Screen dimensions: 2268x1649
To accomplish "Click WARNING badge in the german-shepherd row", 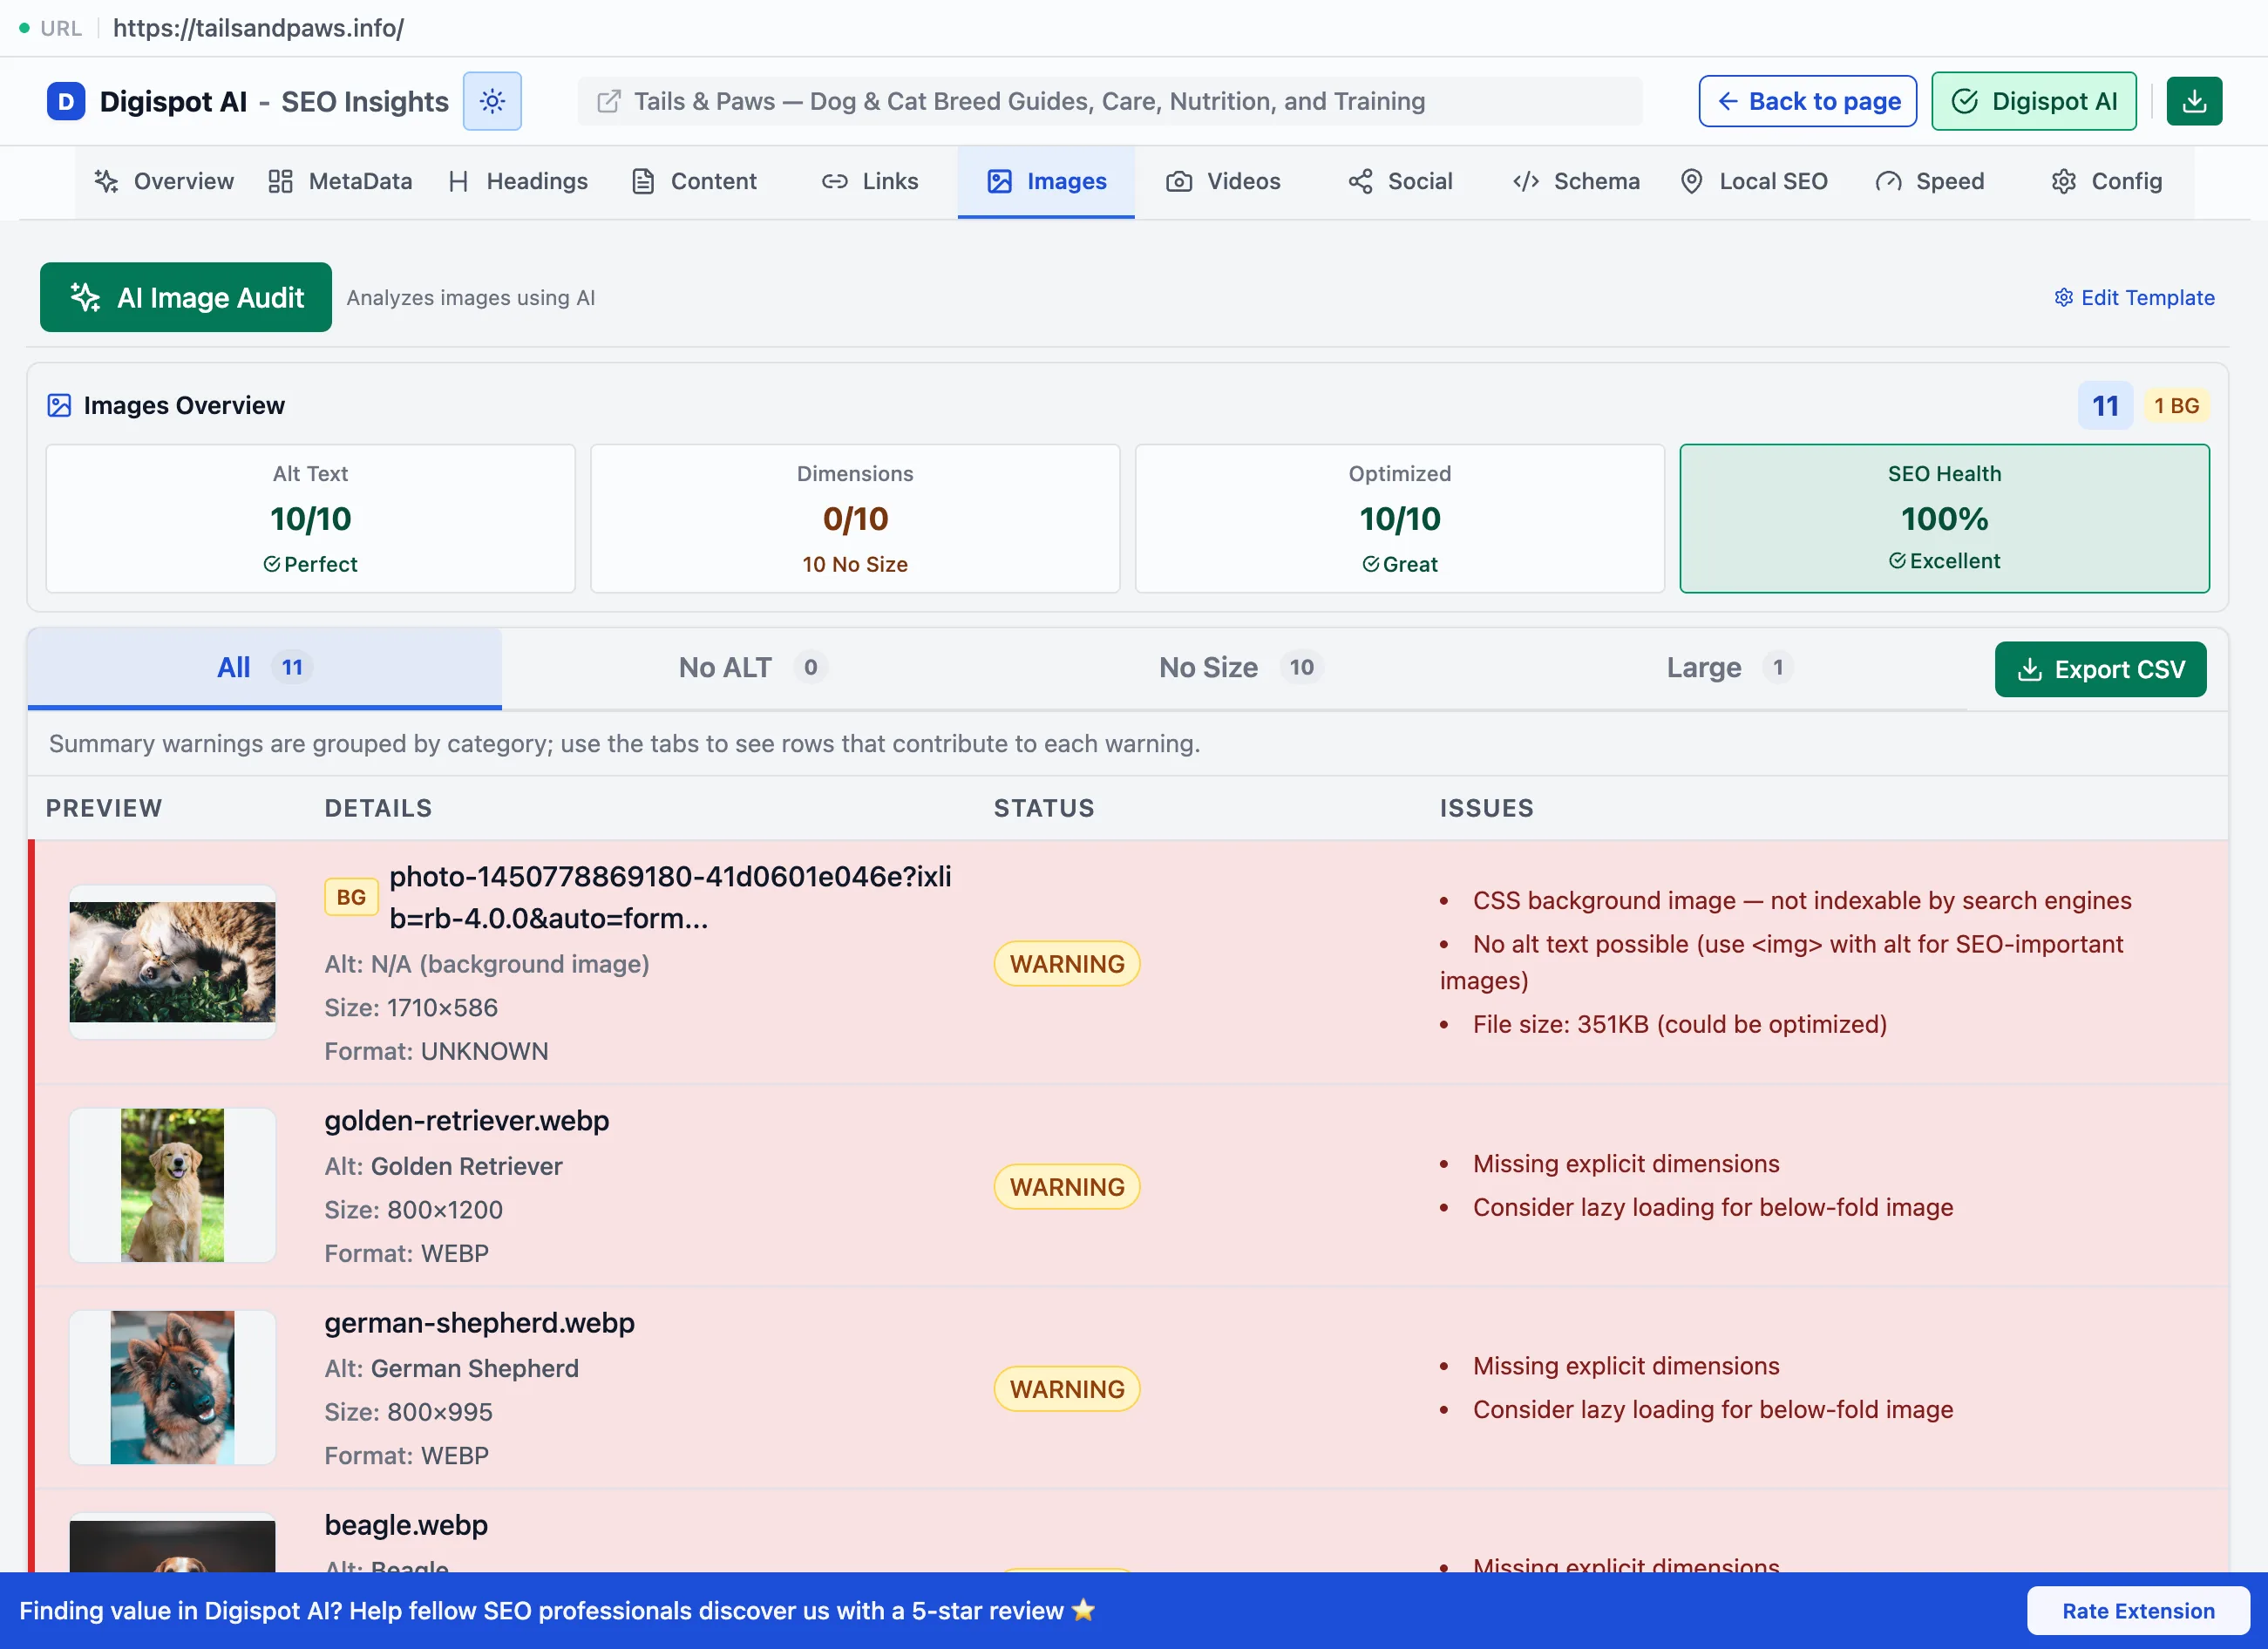I will [x=1067, y=1389].
